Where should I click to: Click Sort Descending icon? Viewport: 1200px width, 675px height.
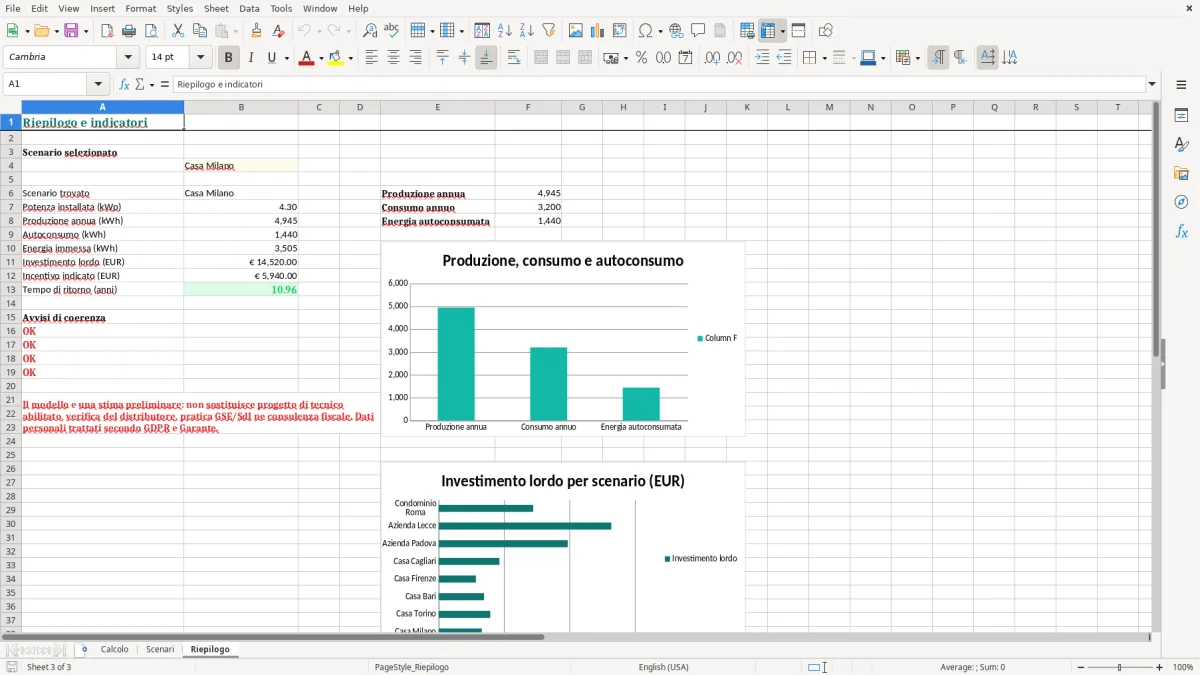click(x=526, y=31)
